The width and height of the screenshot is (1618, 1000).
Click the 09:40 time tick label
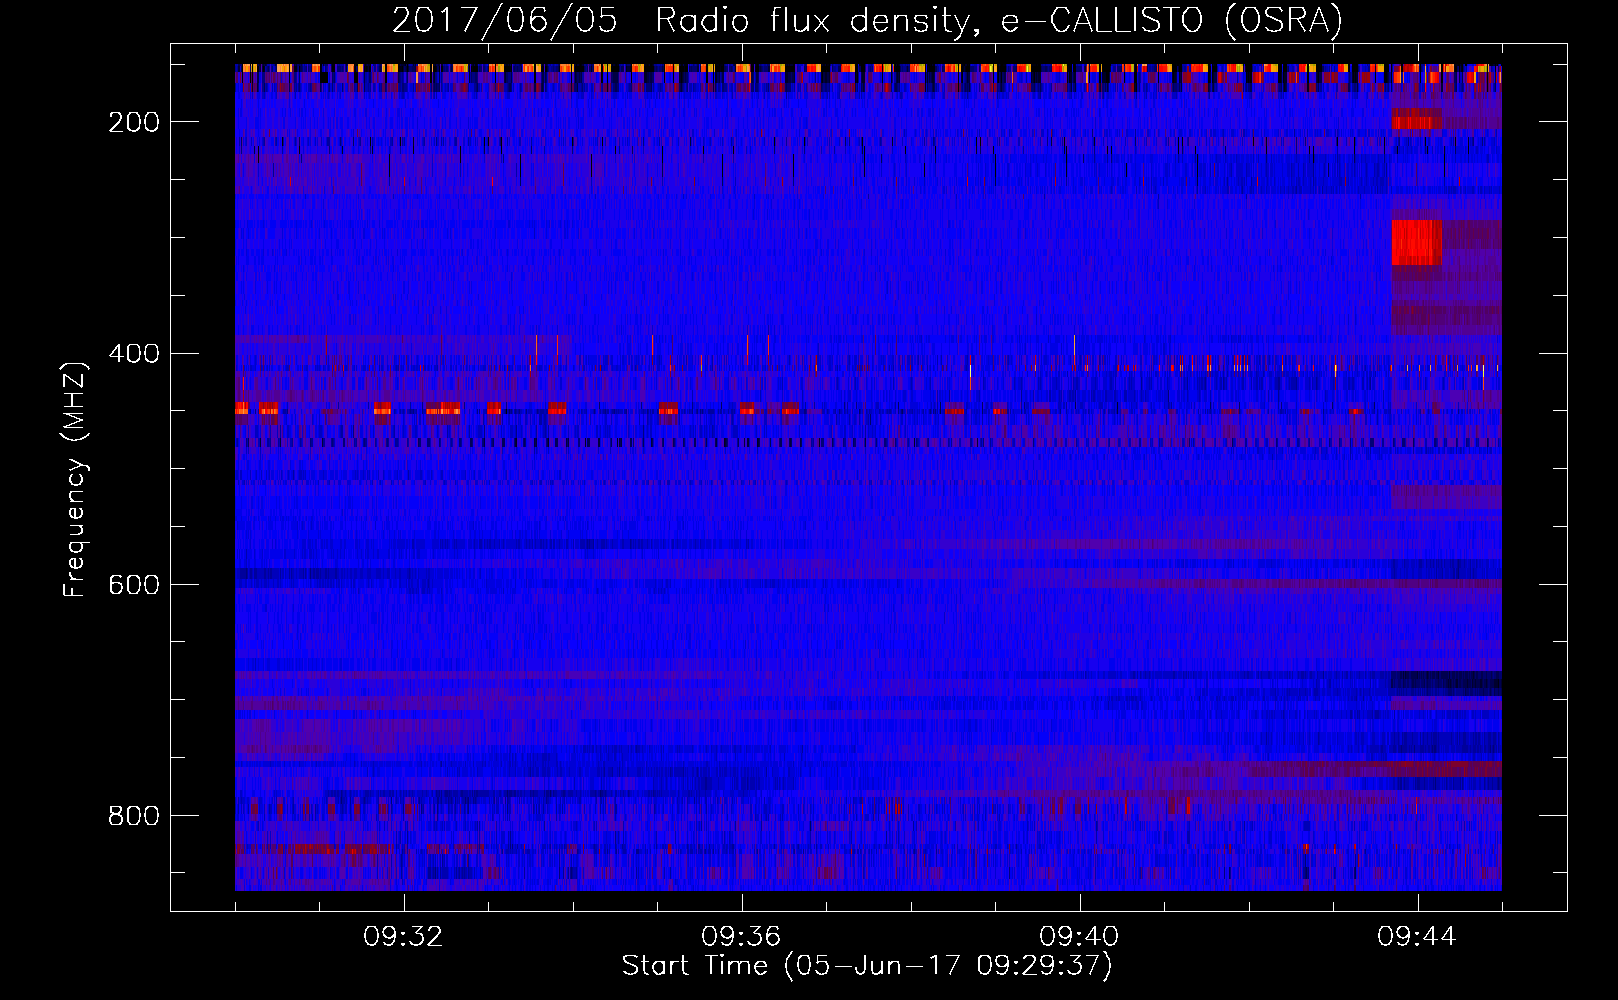click(1079, 937)
